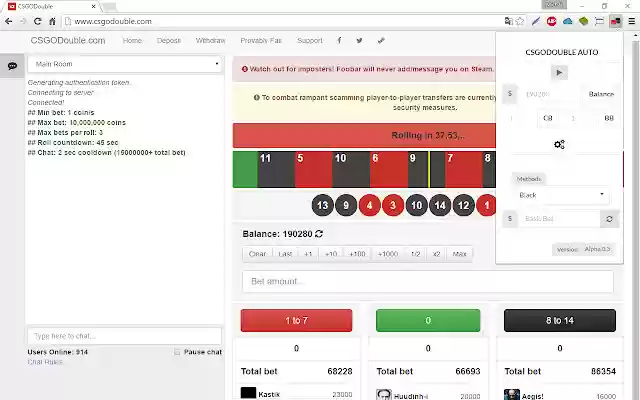Click the Balance button in popup
This screenshot has width=640, height=400.
coord(601,94)
